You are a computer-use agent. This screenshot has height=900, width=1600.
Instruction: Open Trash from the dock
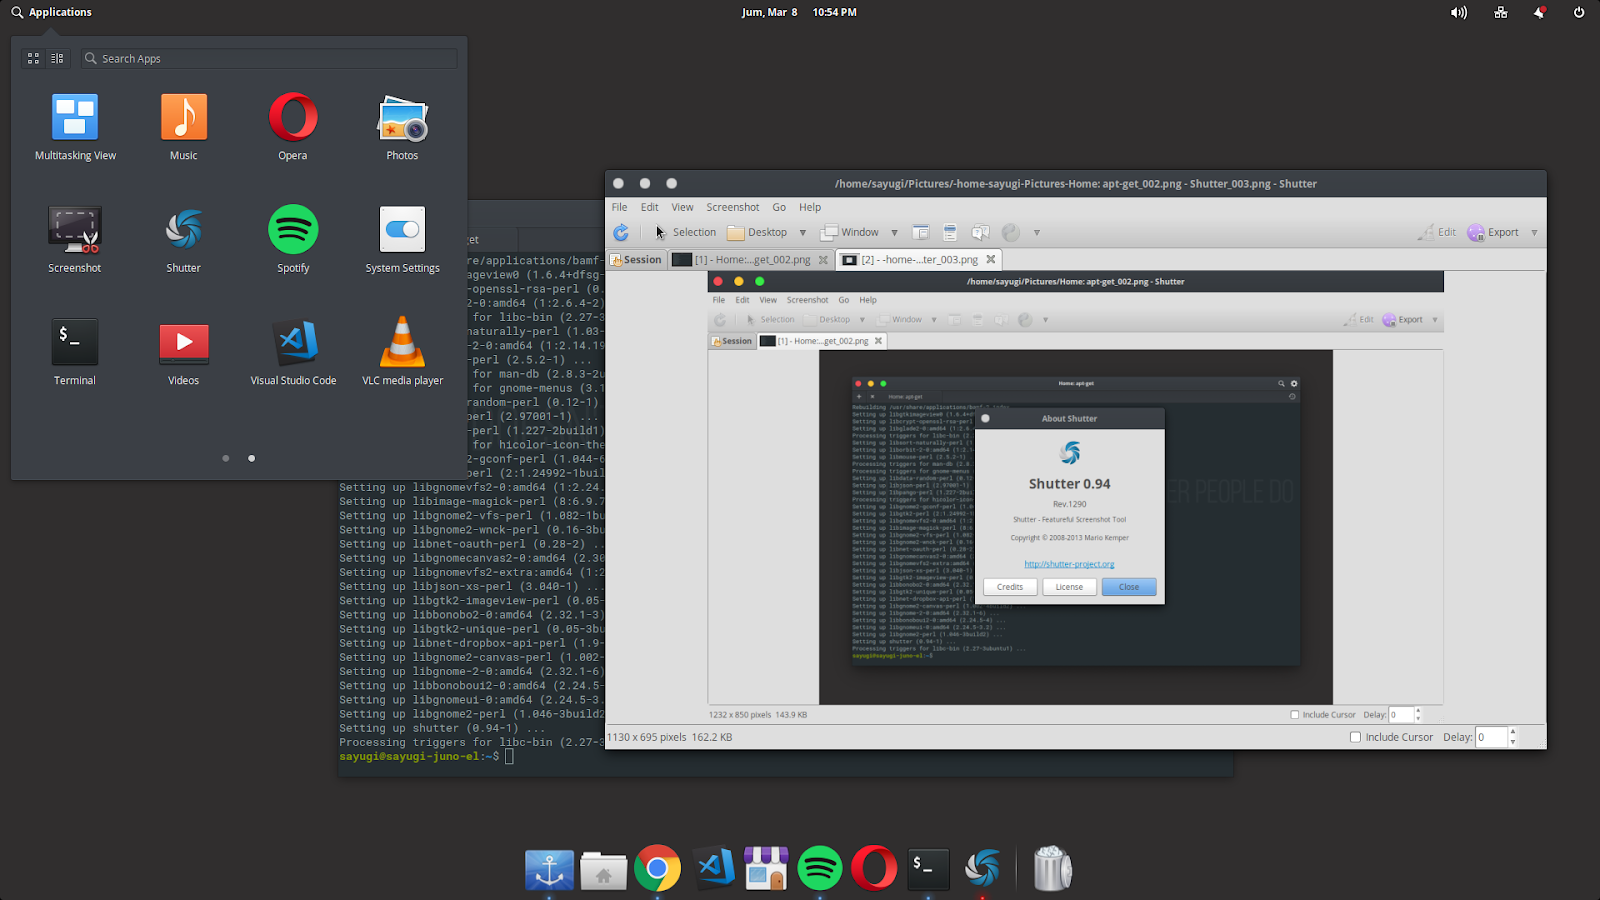(1052, 869)
